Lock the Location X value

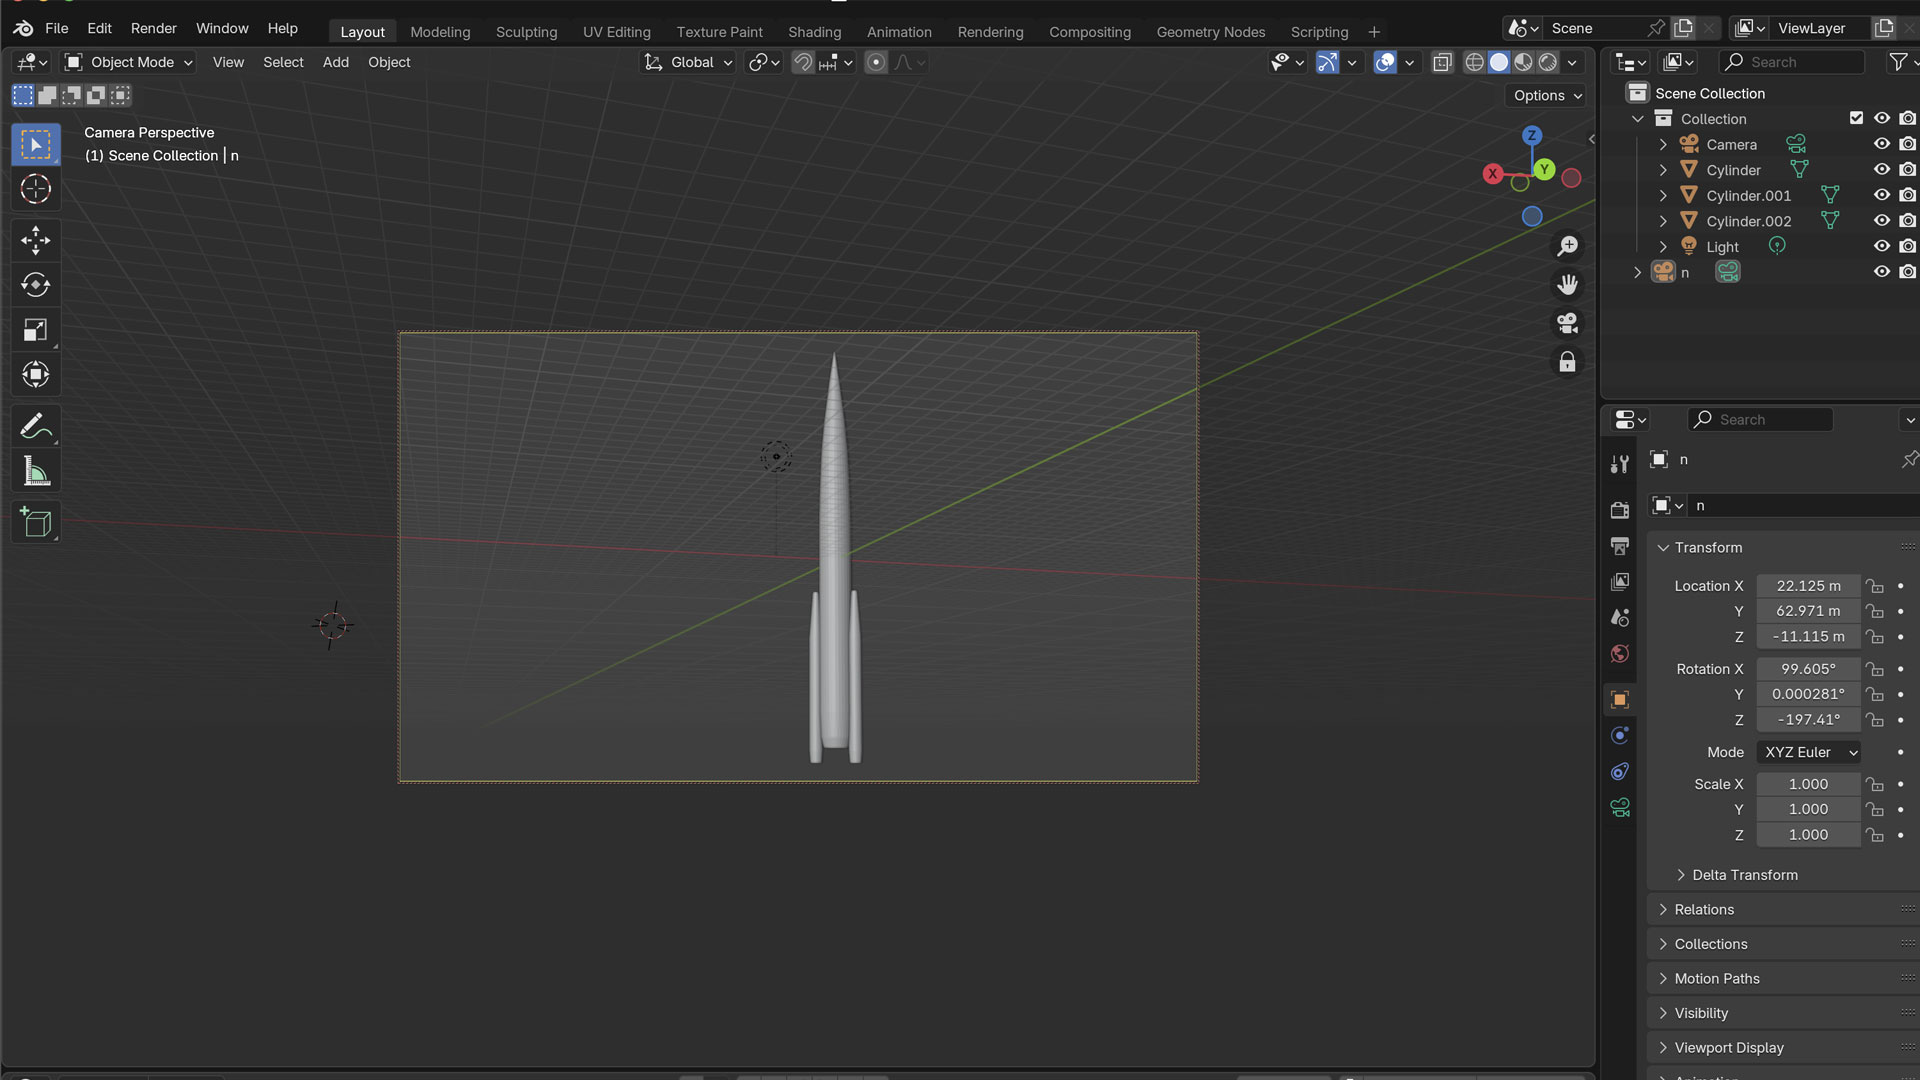tap(1875, 586)
